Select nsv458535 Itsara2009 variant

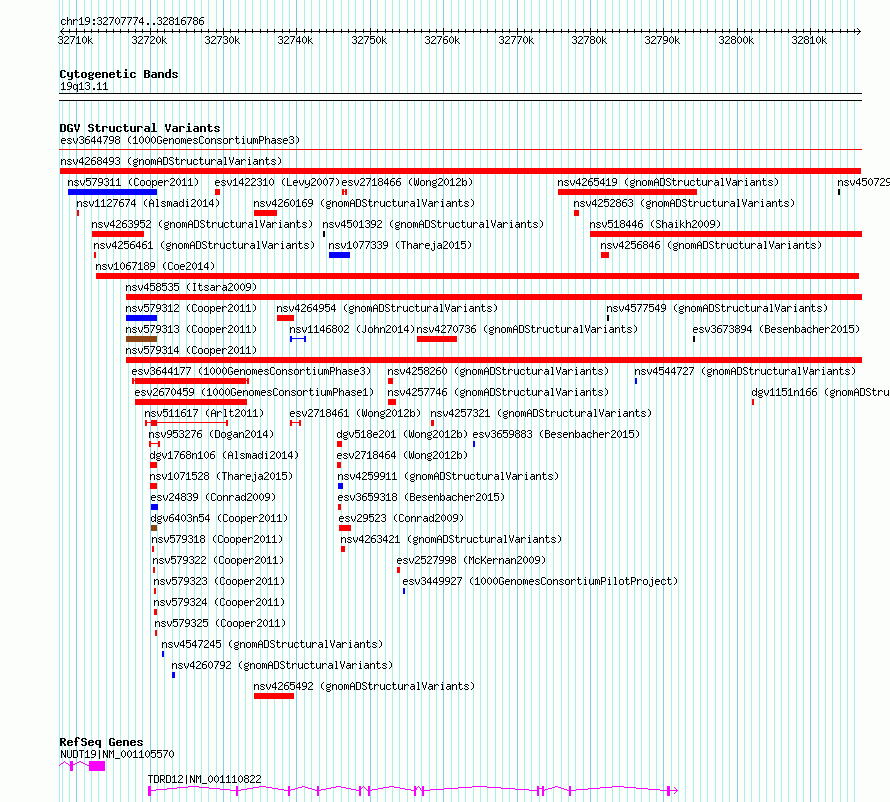191,287
